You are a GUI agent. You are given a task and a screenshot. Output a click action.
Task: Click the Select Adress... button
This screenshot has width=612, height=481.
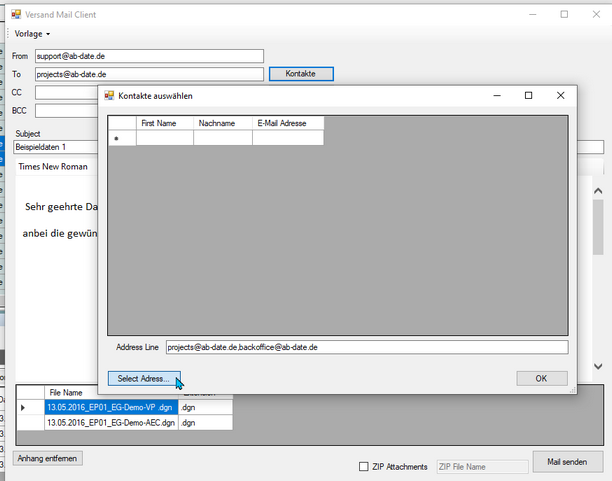coord(144,379)
